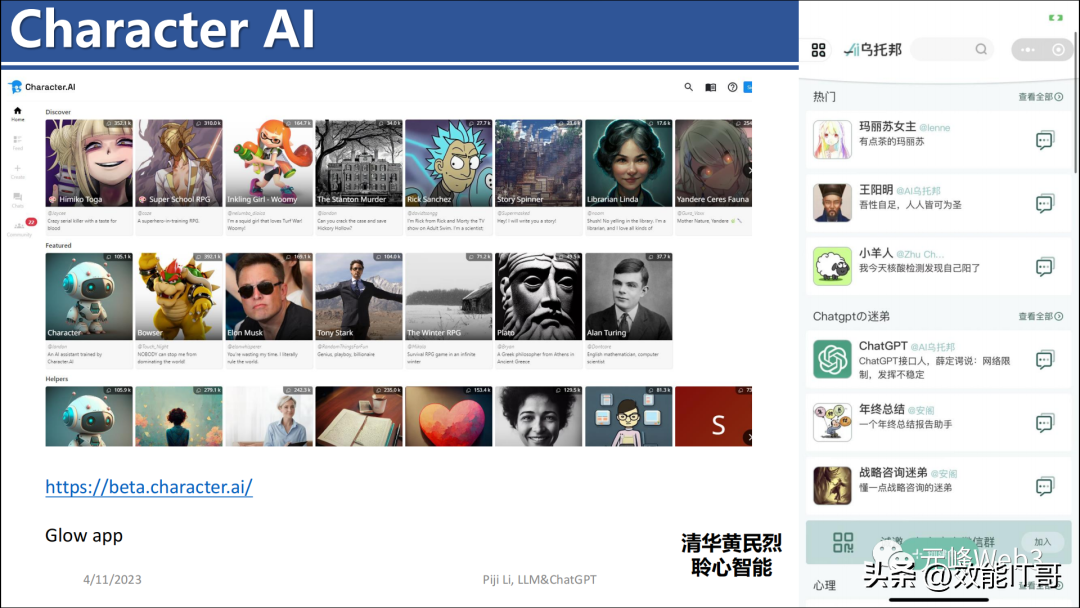Screen dimensions: 1080x608
Task: Open chat icon beside 玛丽苏女主
Action: tap(1045, 140)
